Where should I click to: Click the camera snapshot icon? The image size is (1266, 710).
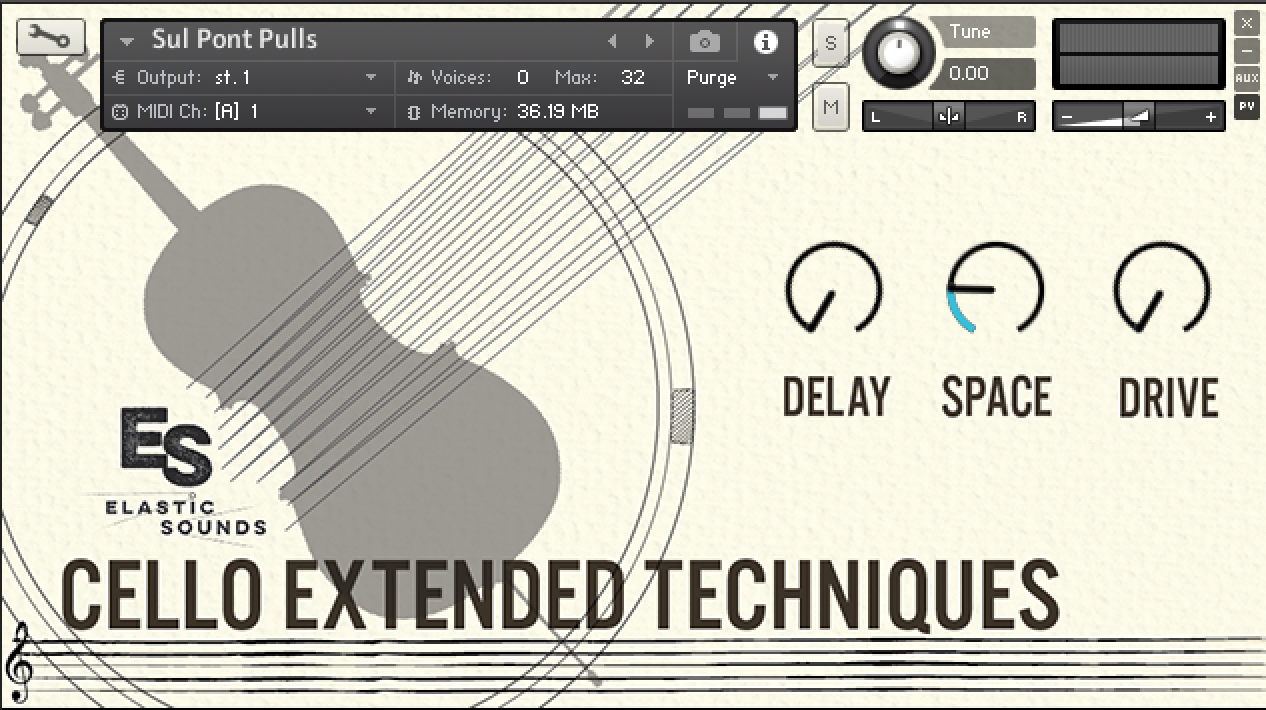coord(705,42)
